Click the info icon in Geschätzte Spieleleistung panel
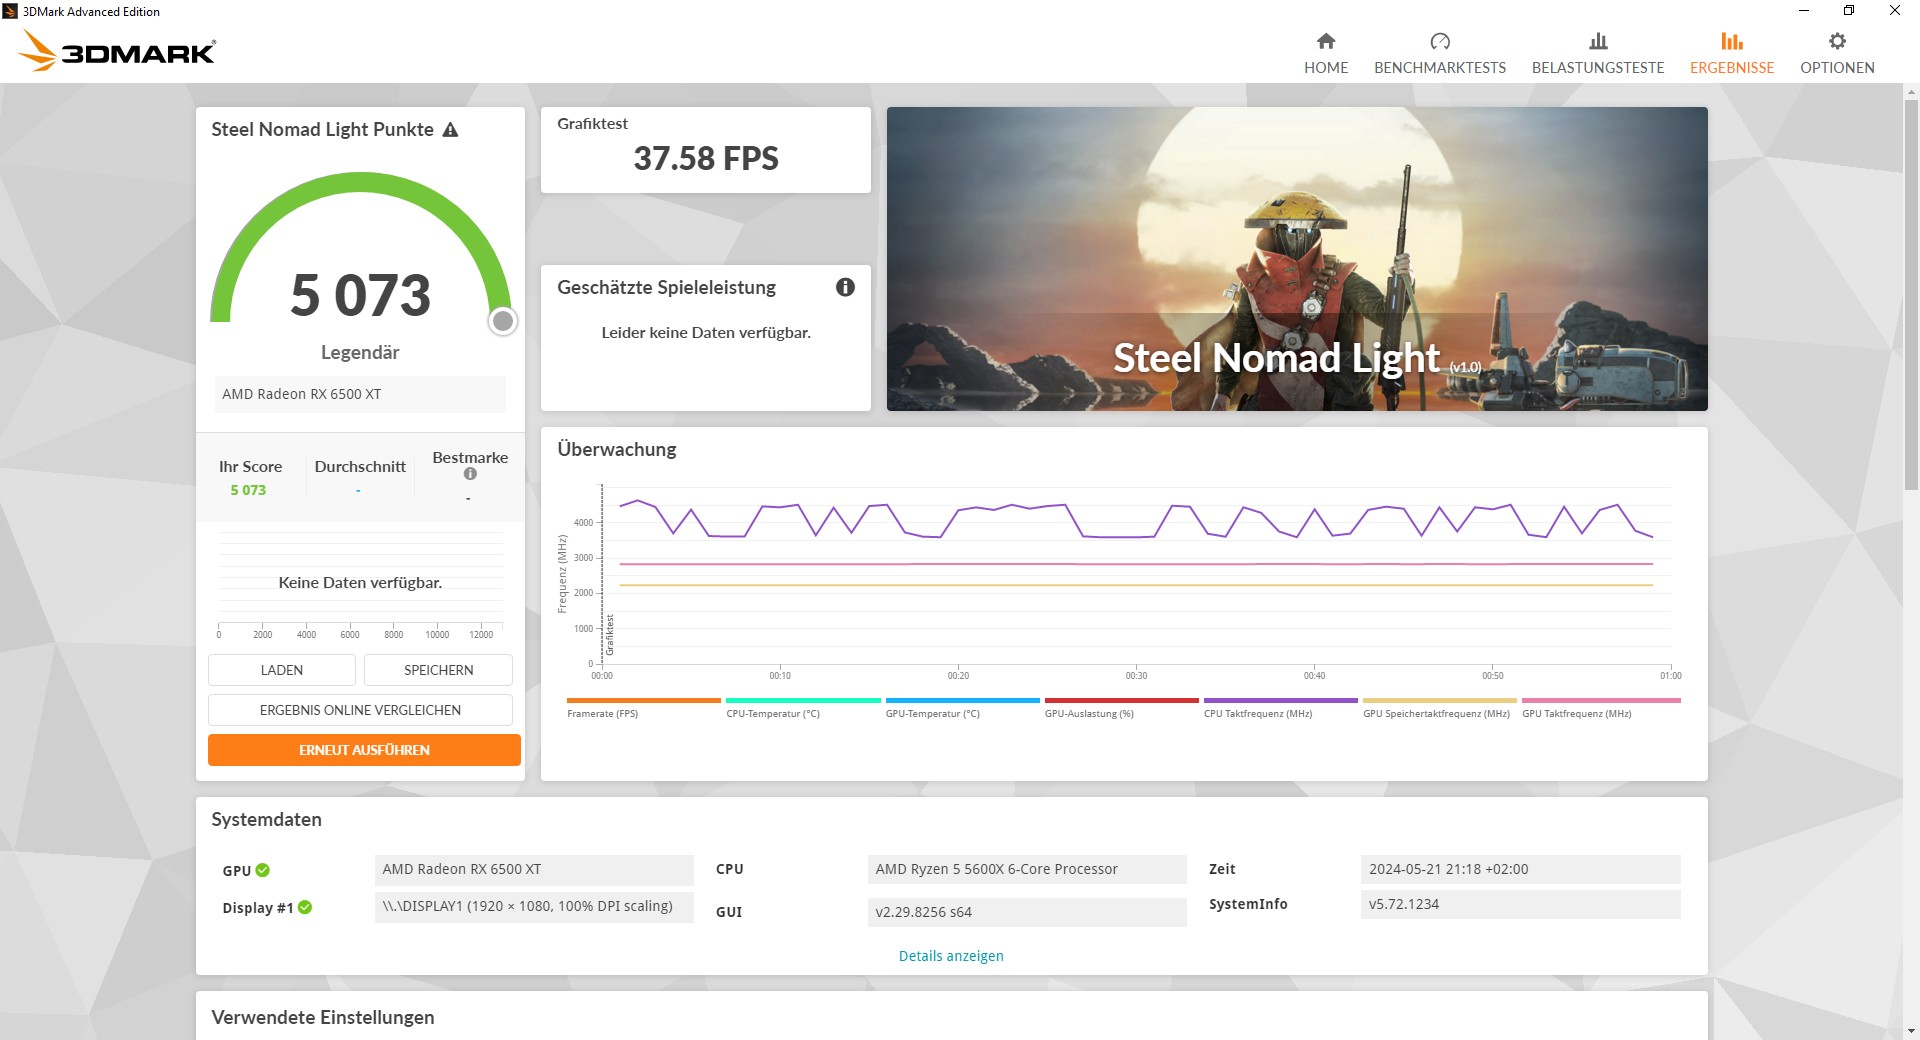 coord(845,287)
